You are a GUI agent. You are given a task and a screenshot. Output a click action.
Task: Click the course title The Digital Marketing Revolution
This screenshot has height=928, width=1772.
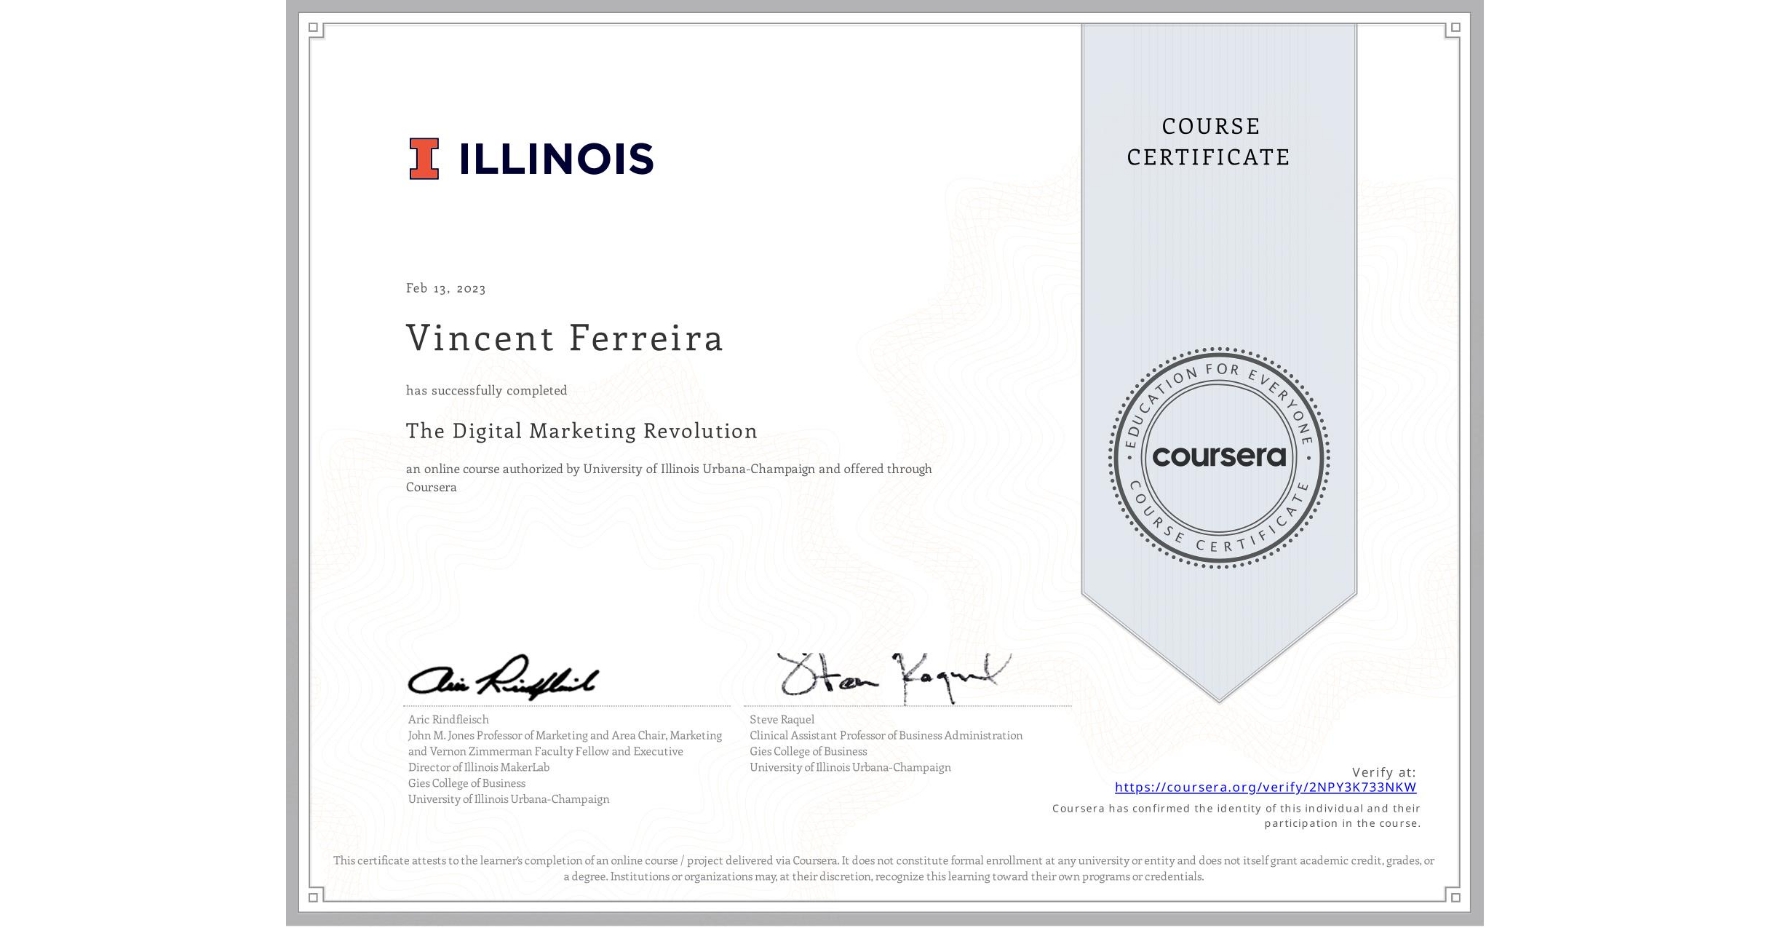[x=581, y=430]
